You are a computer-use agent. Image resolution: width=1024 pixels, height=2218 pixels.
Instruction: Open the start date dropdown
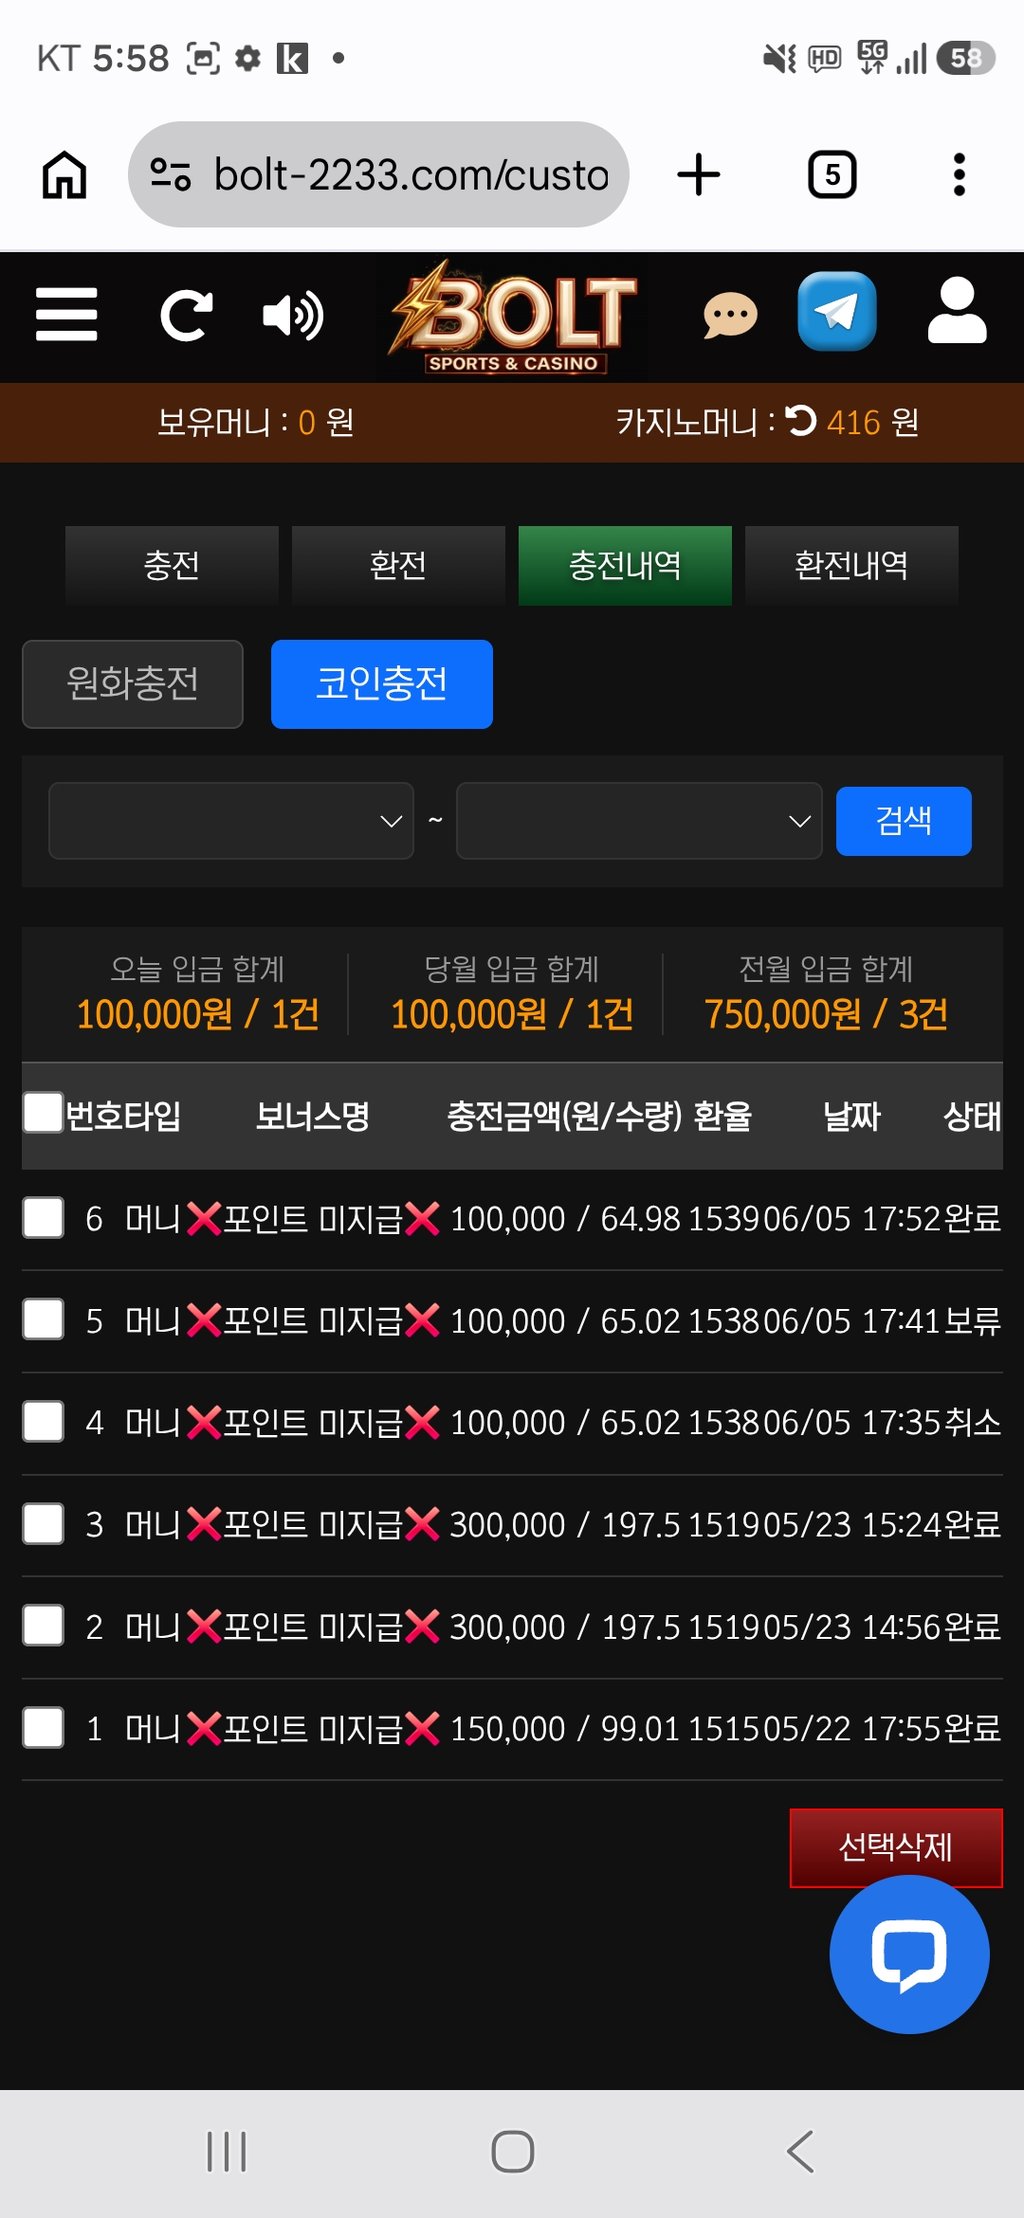tap(231, 821)
